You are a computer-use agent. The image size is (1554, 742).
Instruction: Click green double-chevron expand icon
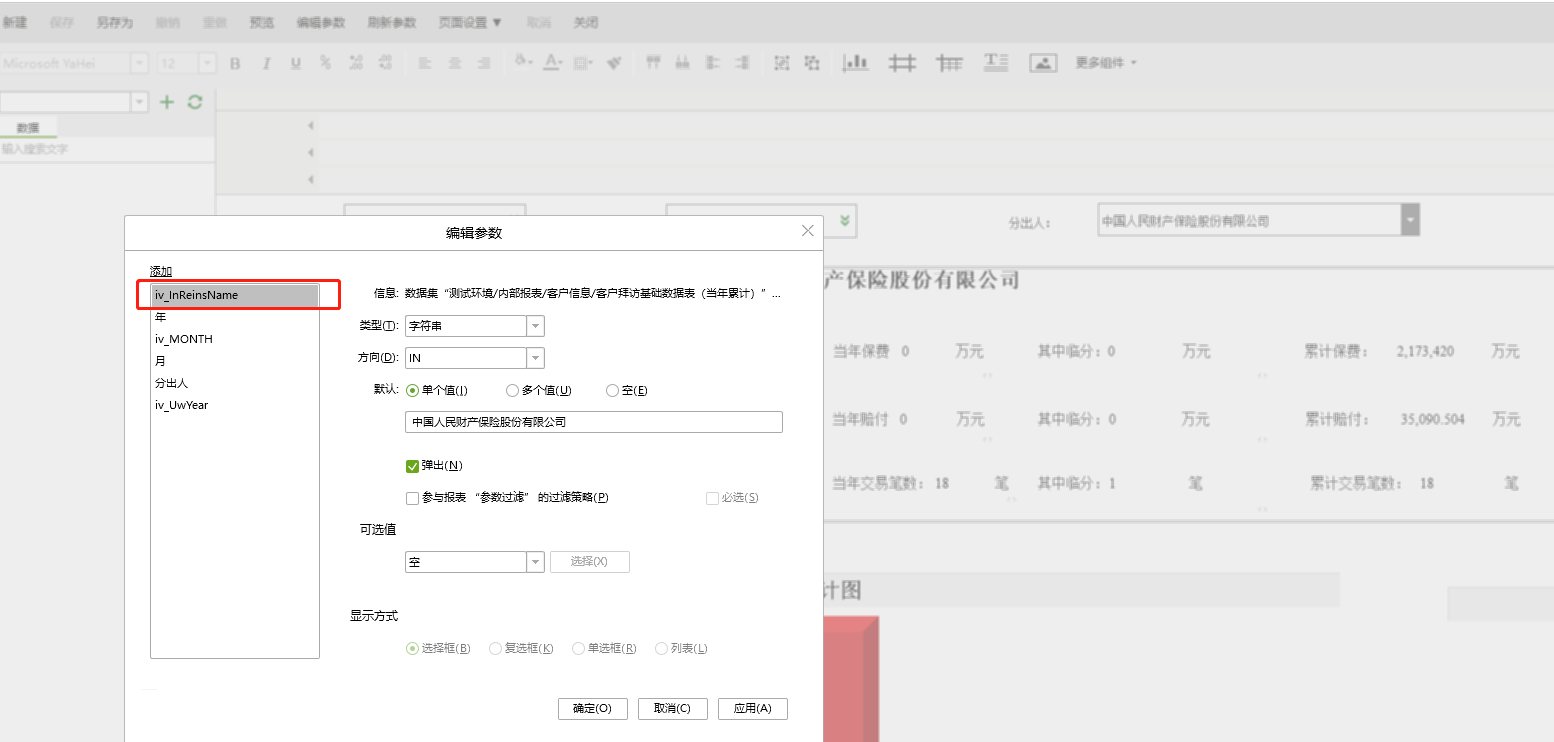846,221
